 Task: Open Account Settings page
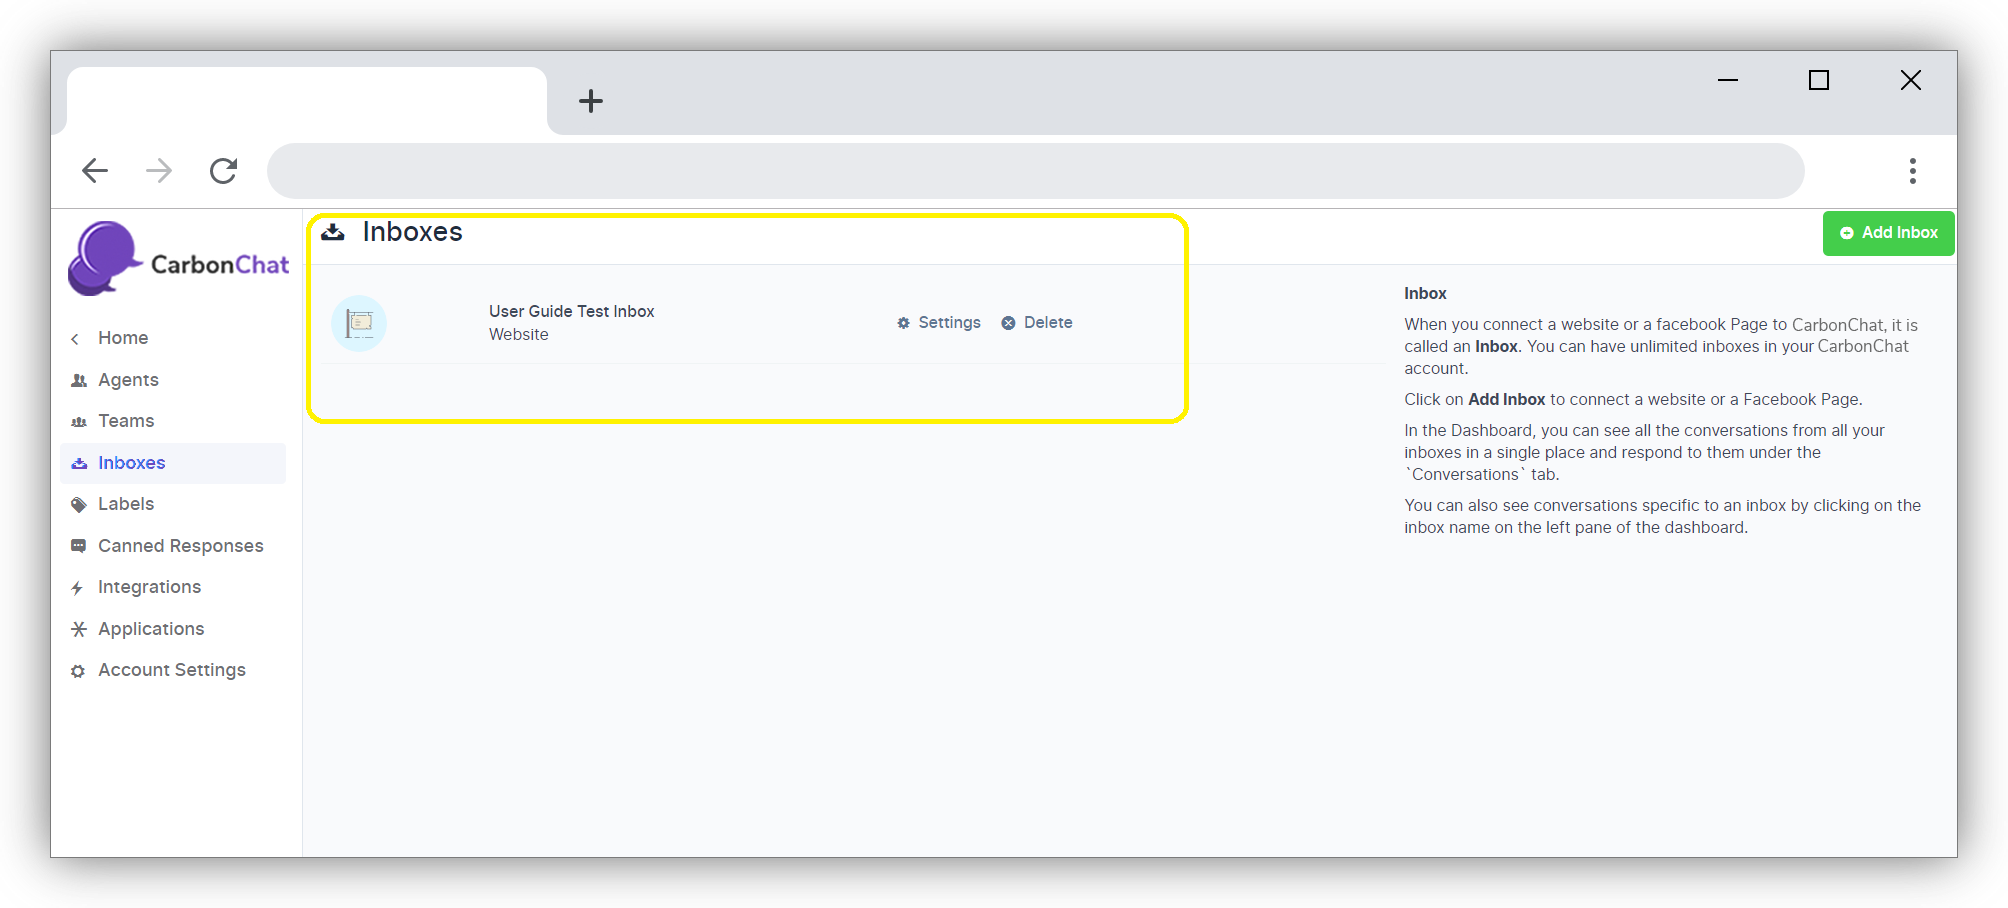[x=171, y=670]
